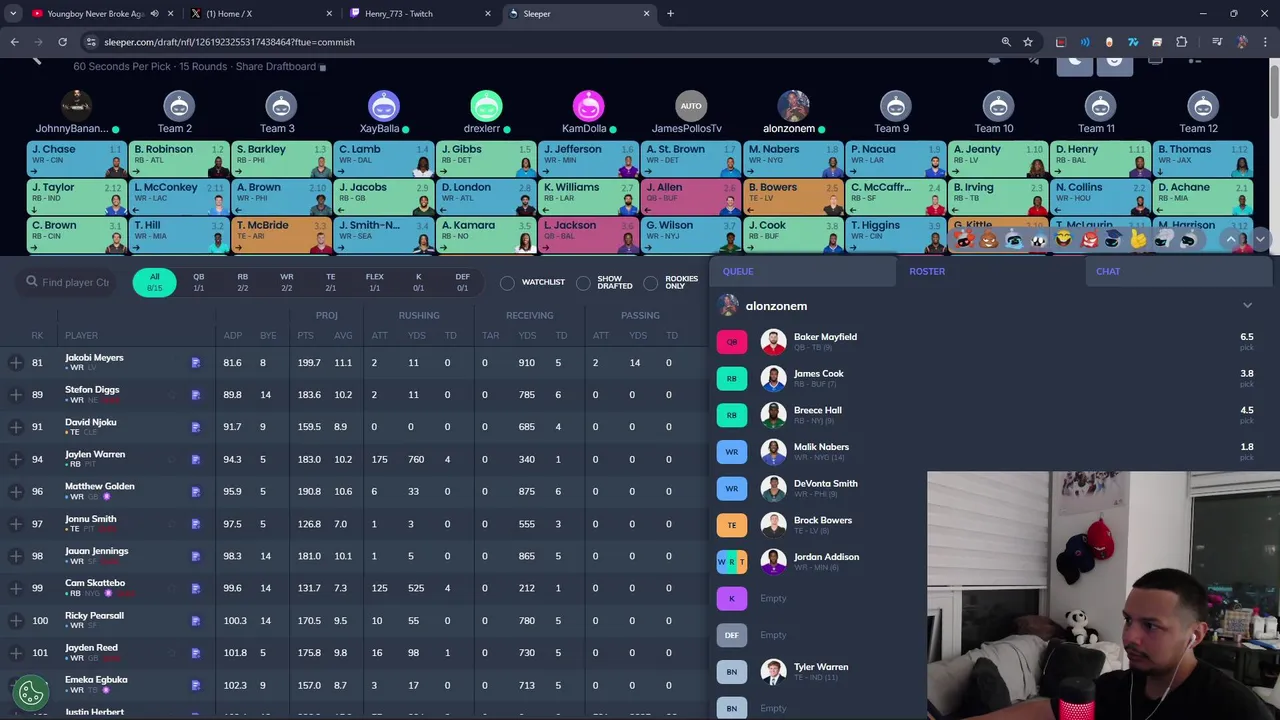Screen dimensions: 1280x720
Task: Toggle the Rookies Only filter
Action: [x=651, y=283]
